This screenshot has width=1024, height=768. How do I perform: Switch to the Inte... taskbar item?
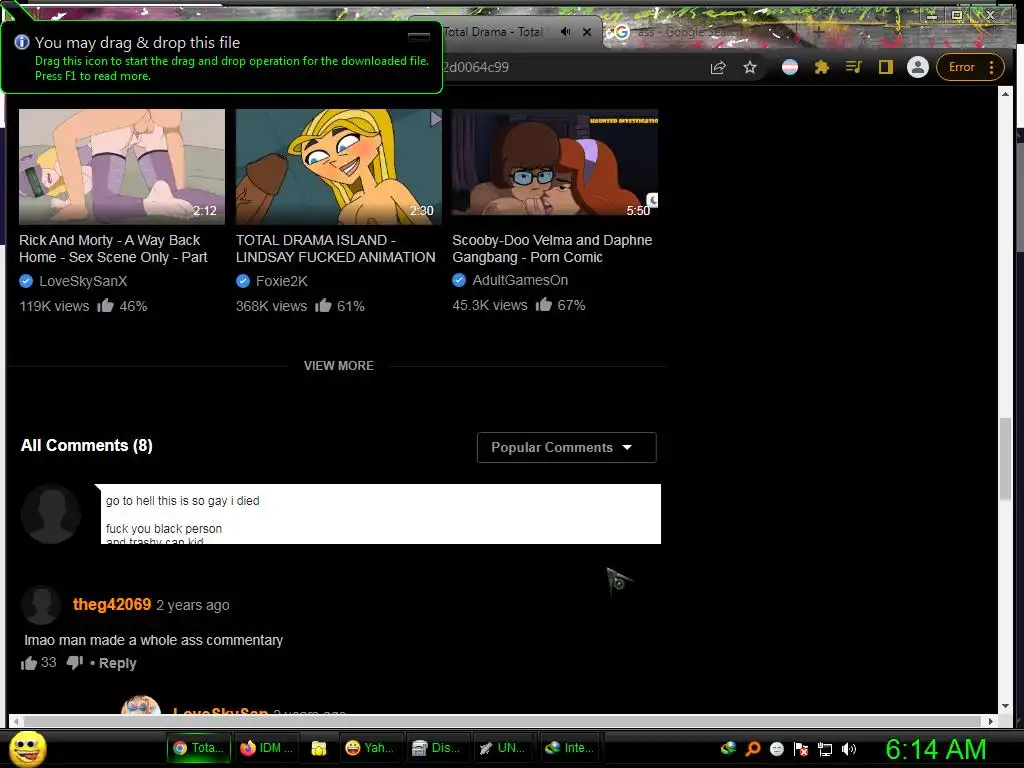(x=570, y=748)
